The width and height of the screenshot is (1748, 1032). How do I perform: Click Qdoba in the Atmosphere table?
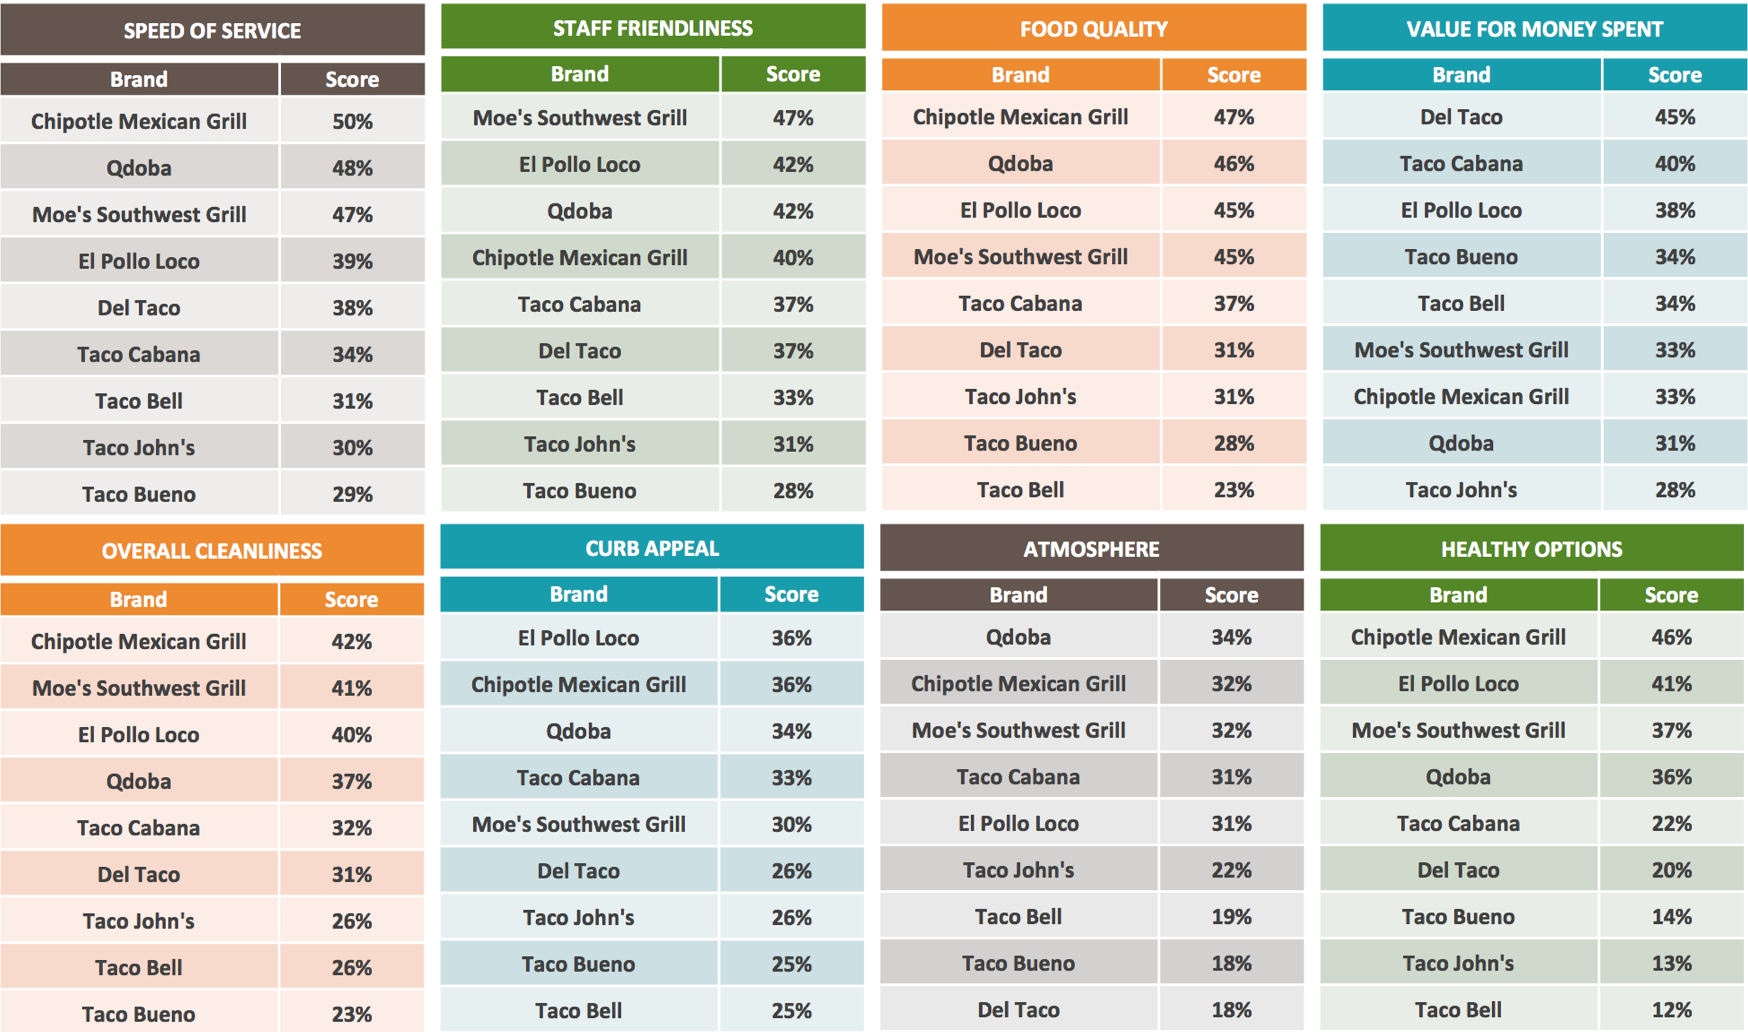point(1018,637)
